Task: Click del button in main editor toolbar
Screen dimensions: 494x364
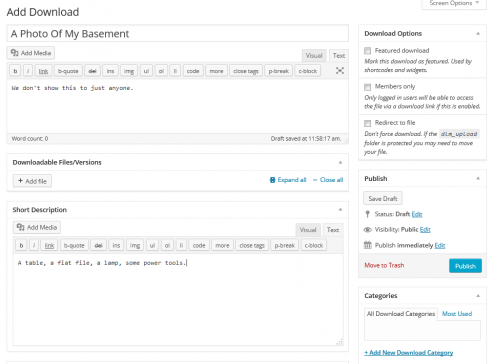Action: [92, 71]
